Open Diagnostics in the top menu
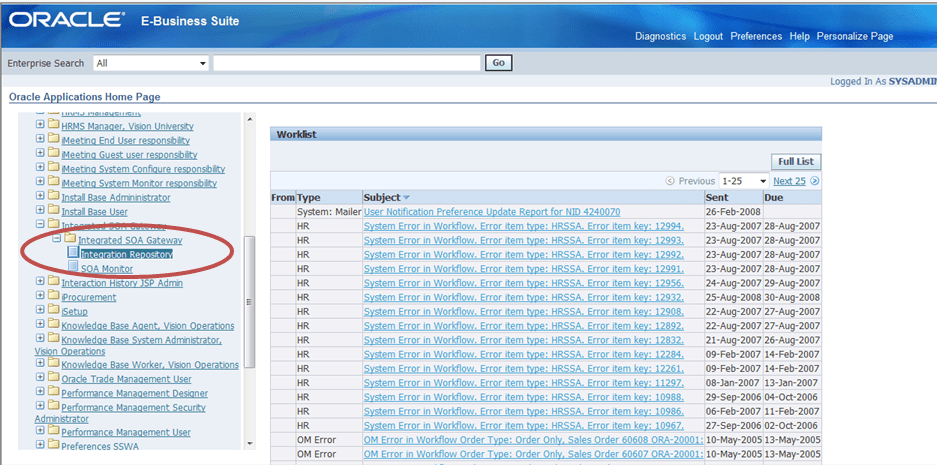 tap(660, 36)
